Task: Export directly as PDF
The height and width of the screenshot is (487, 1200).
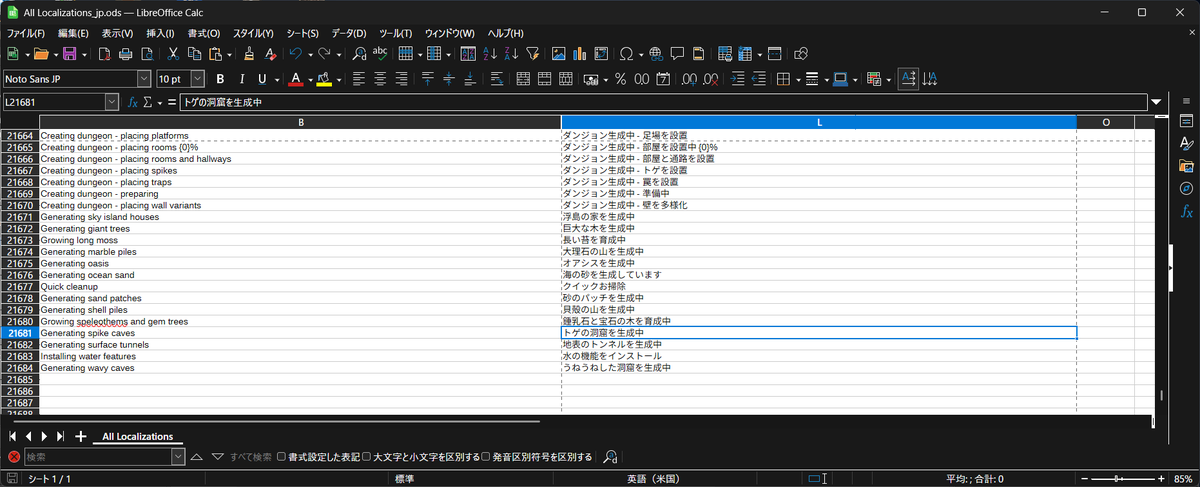Action: pos(105,53)
